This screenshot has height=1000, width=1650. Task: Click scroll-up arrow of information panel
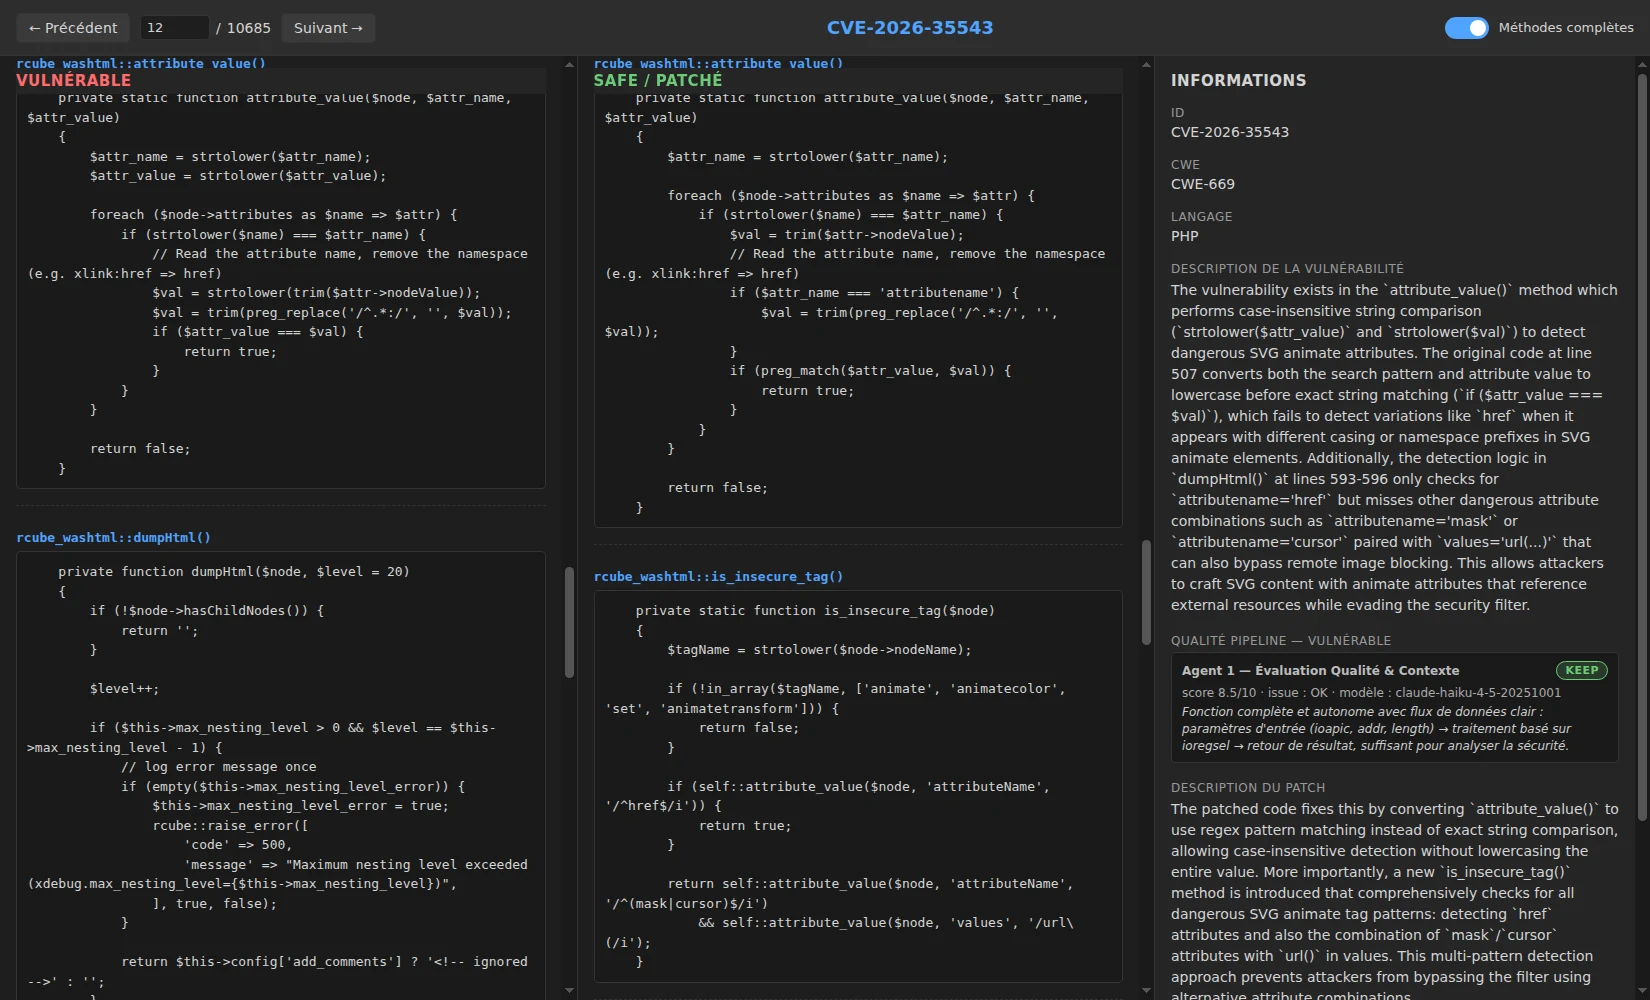click(1642, 65)
